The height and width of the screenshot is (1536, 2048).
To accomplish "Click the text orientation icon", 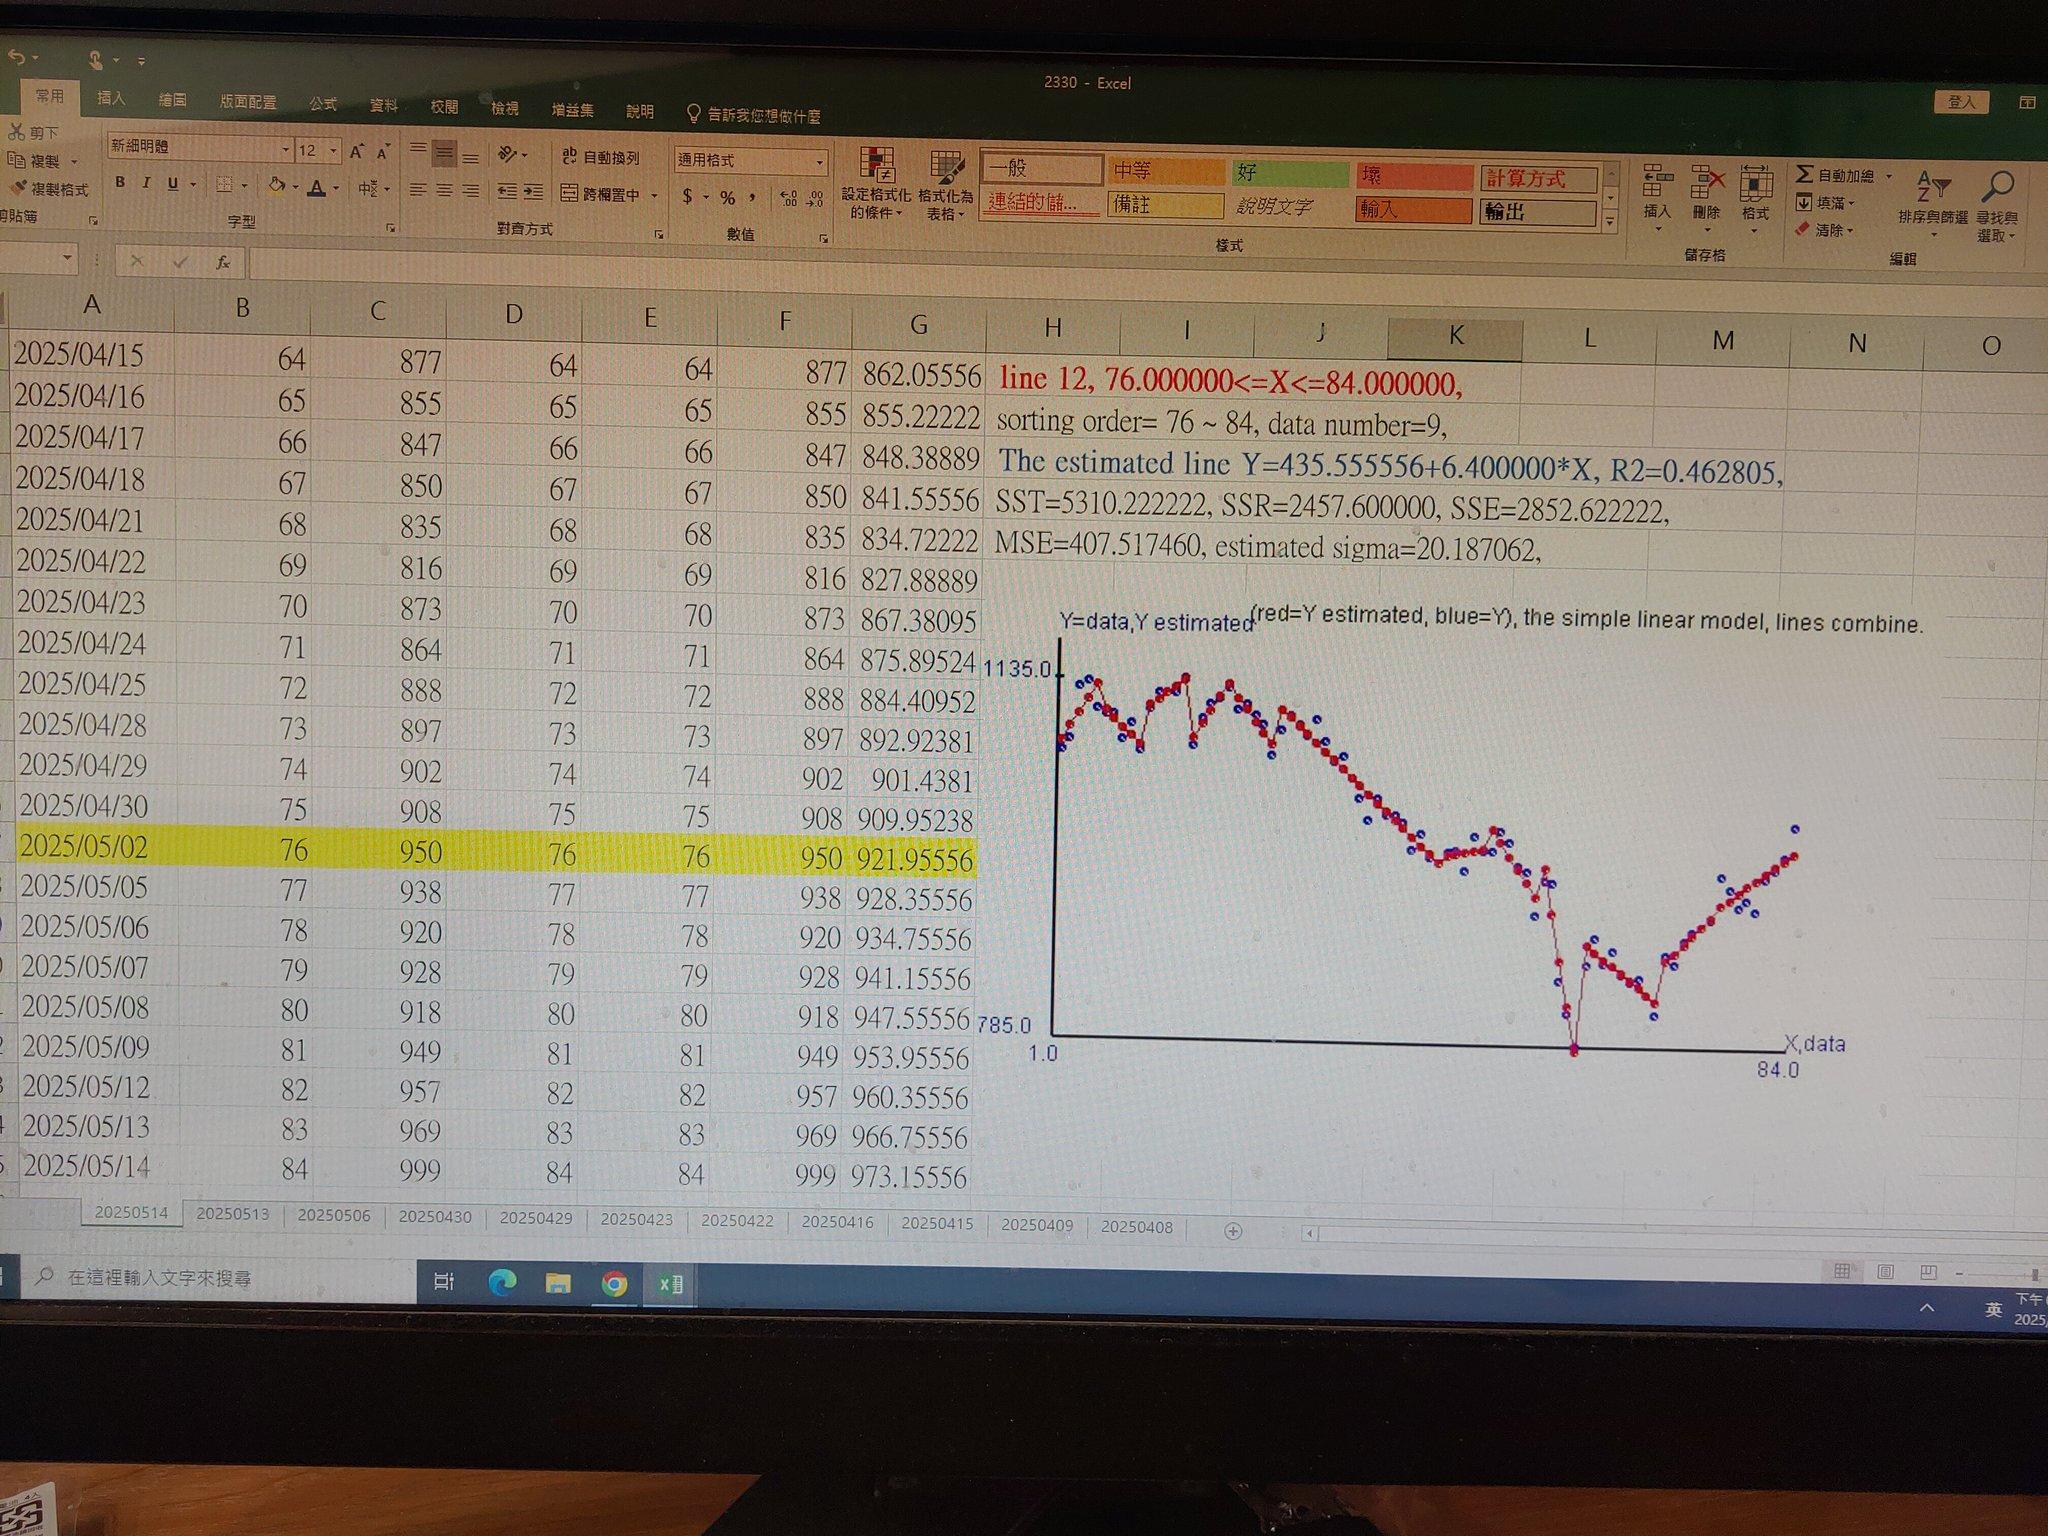I will [x=508, y=154].
